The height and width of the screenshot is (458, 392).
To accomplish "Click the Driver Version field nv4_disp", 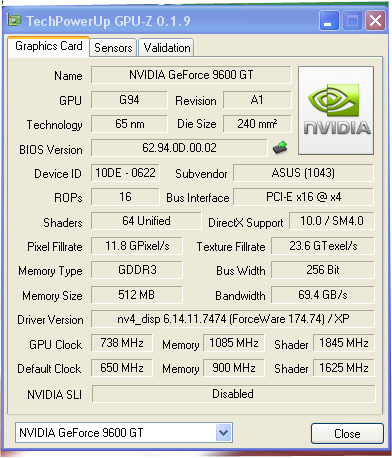I will (233, 319).
